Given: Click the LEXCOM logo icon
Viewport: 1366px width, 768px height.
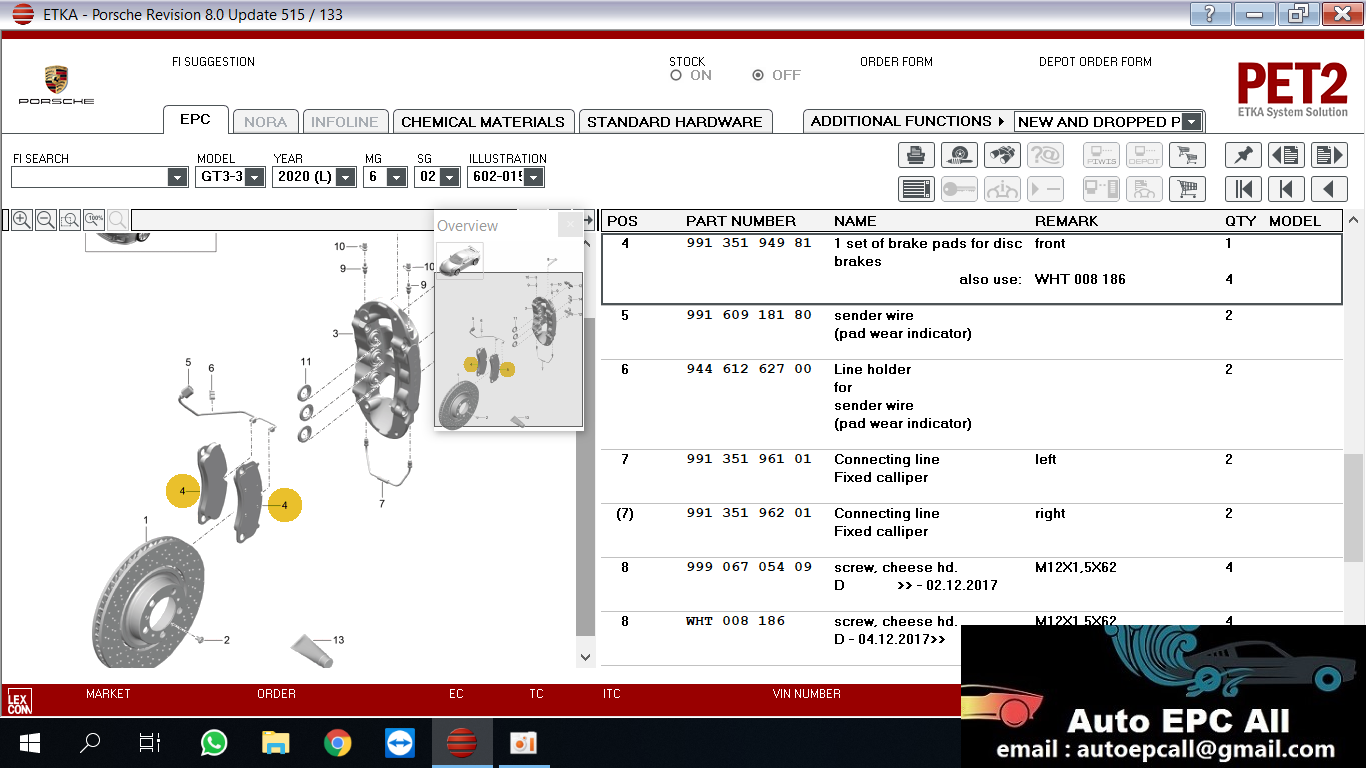Looking at the screenshot, I should 19,701.
